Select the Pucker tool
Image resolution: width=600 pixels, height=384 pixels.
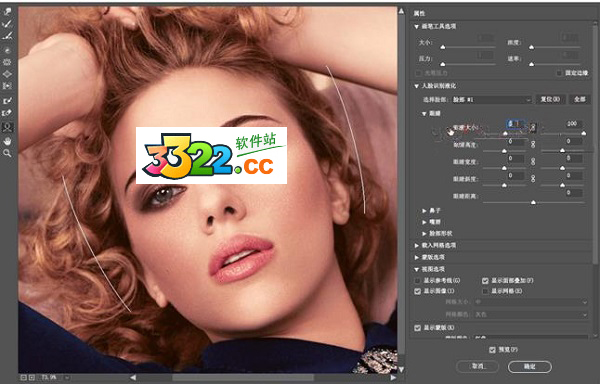pos(7,62)
